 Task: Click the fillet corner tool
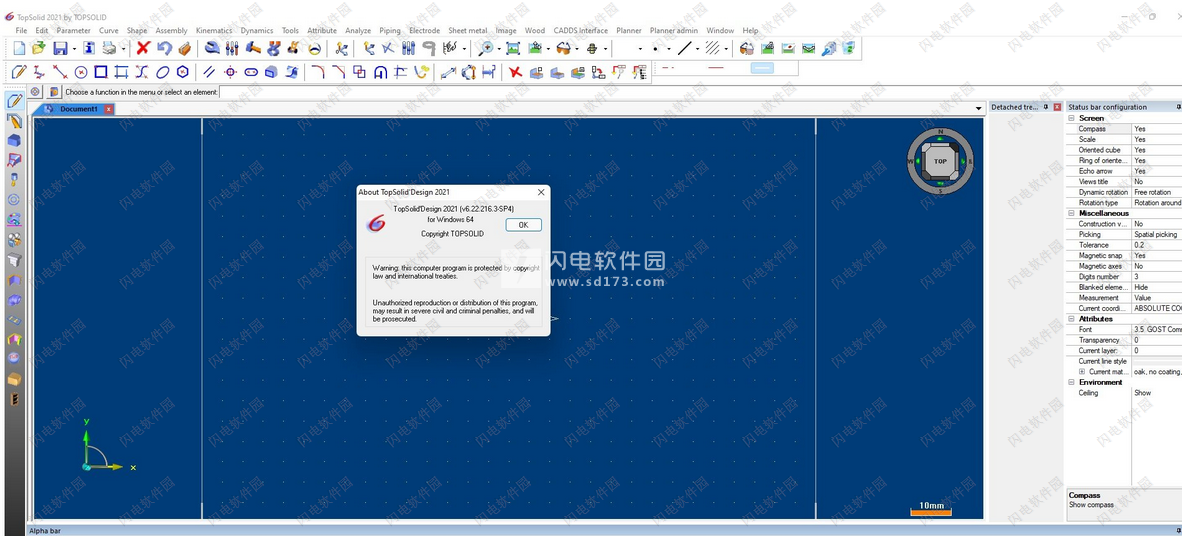(318, 72)
